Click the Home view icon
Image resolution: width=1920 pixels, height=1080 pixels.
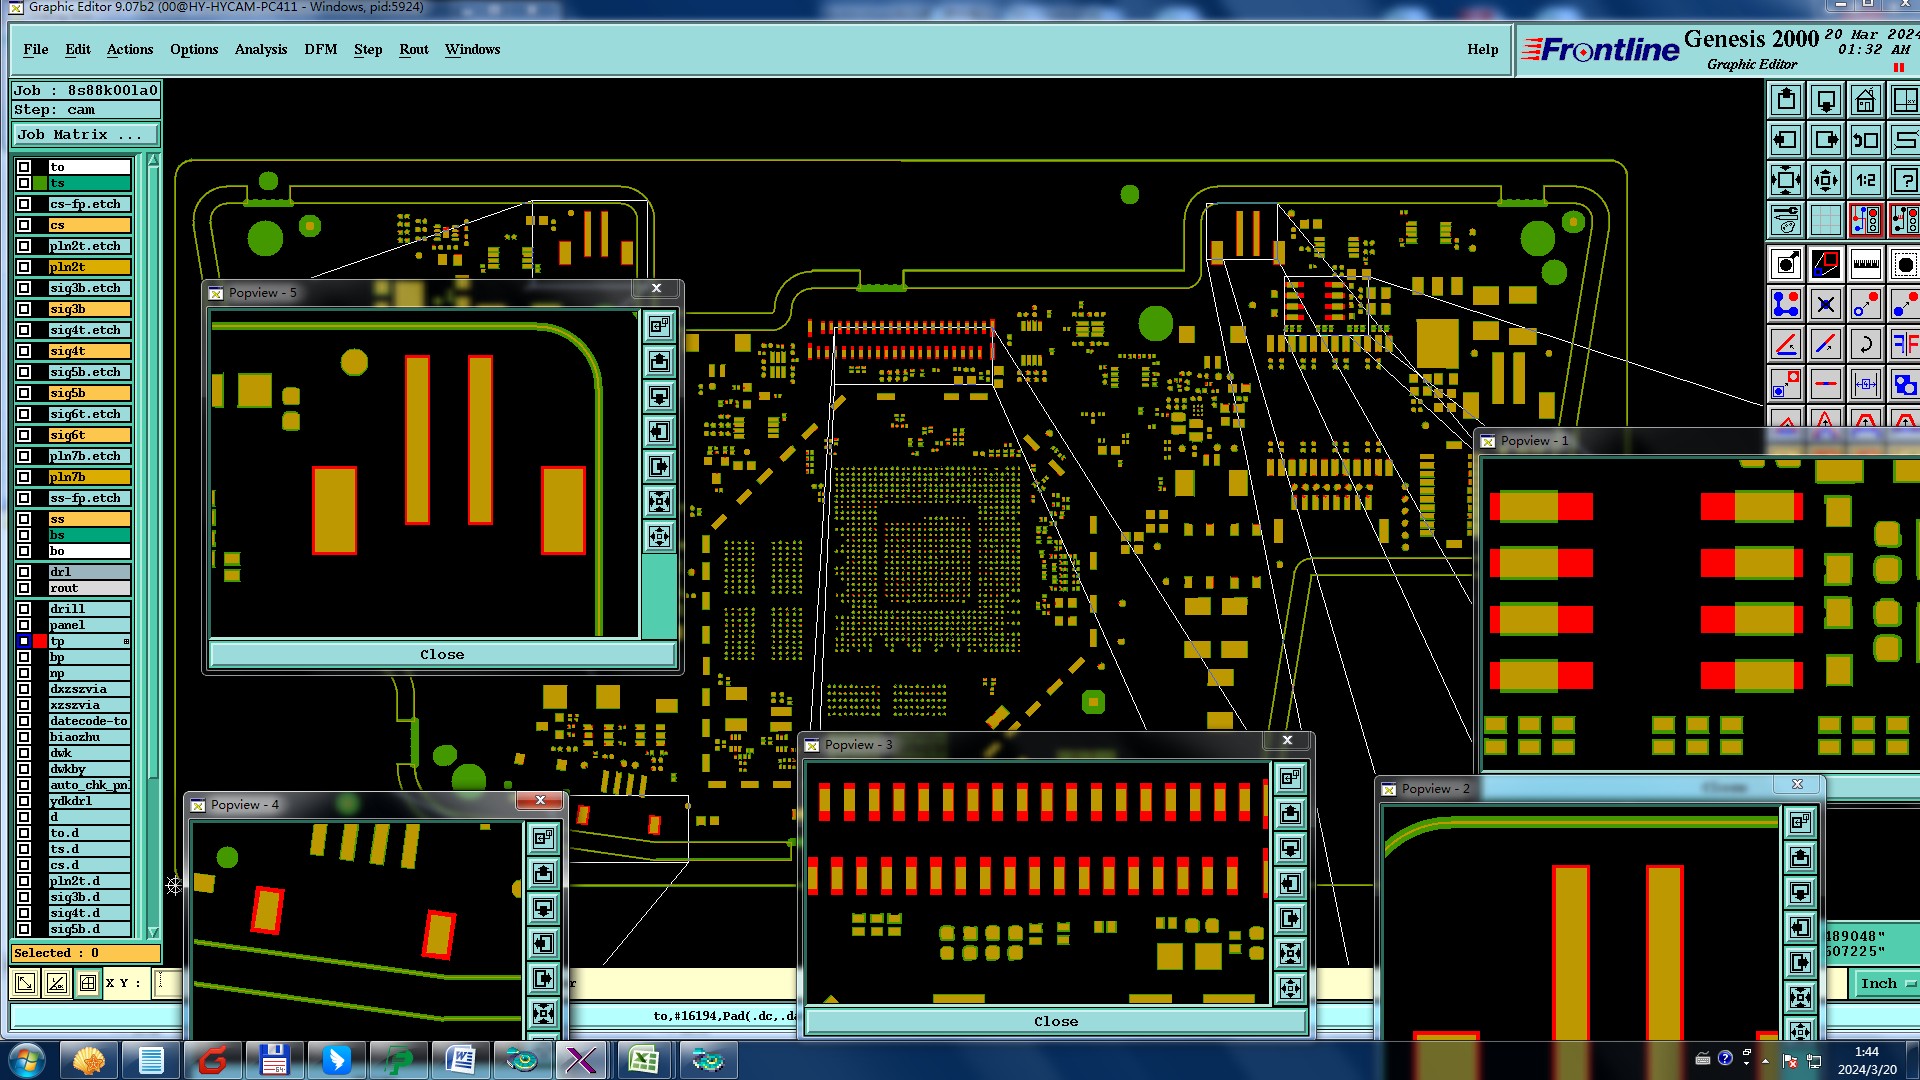pos(1866,100)
